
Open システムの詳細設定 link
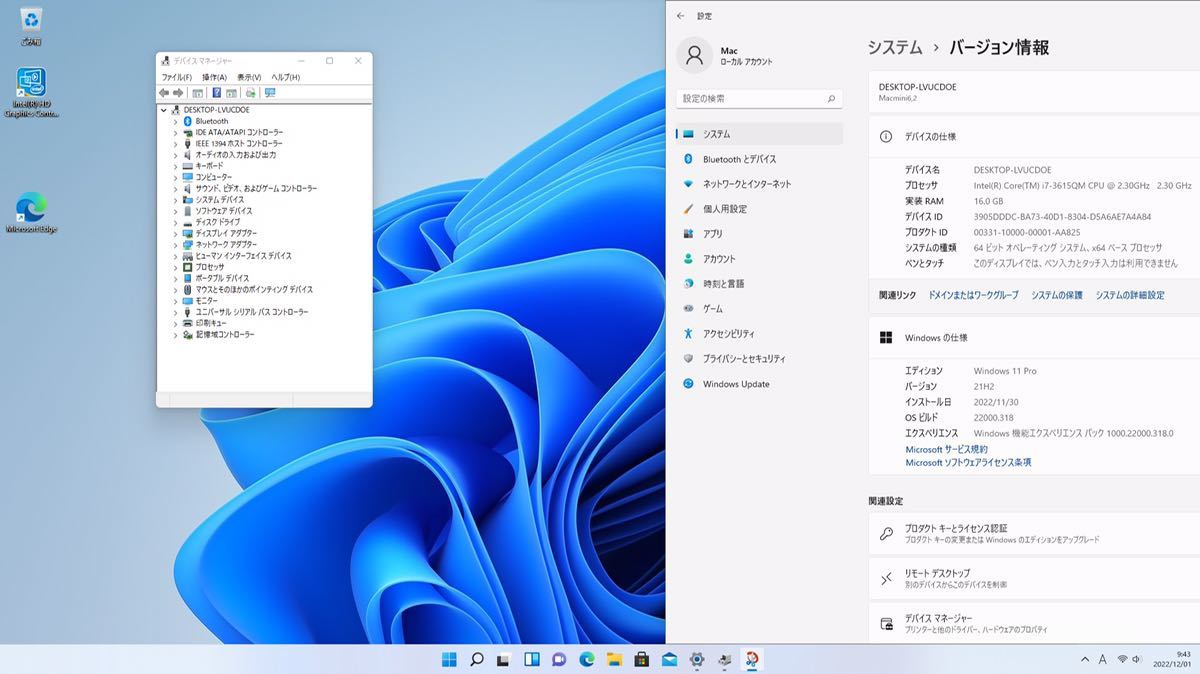click(1129, 295)
